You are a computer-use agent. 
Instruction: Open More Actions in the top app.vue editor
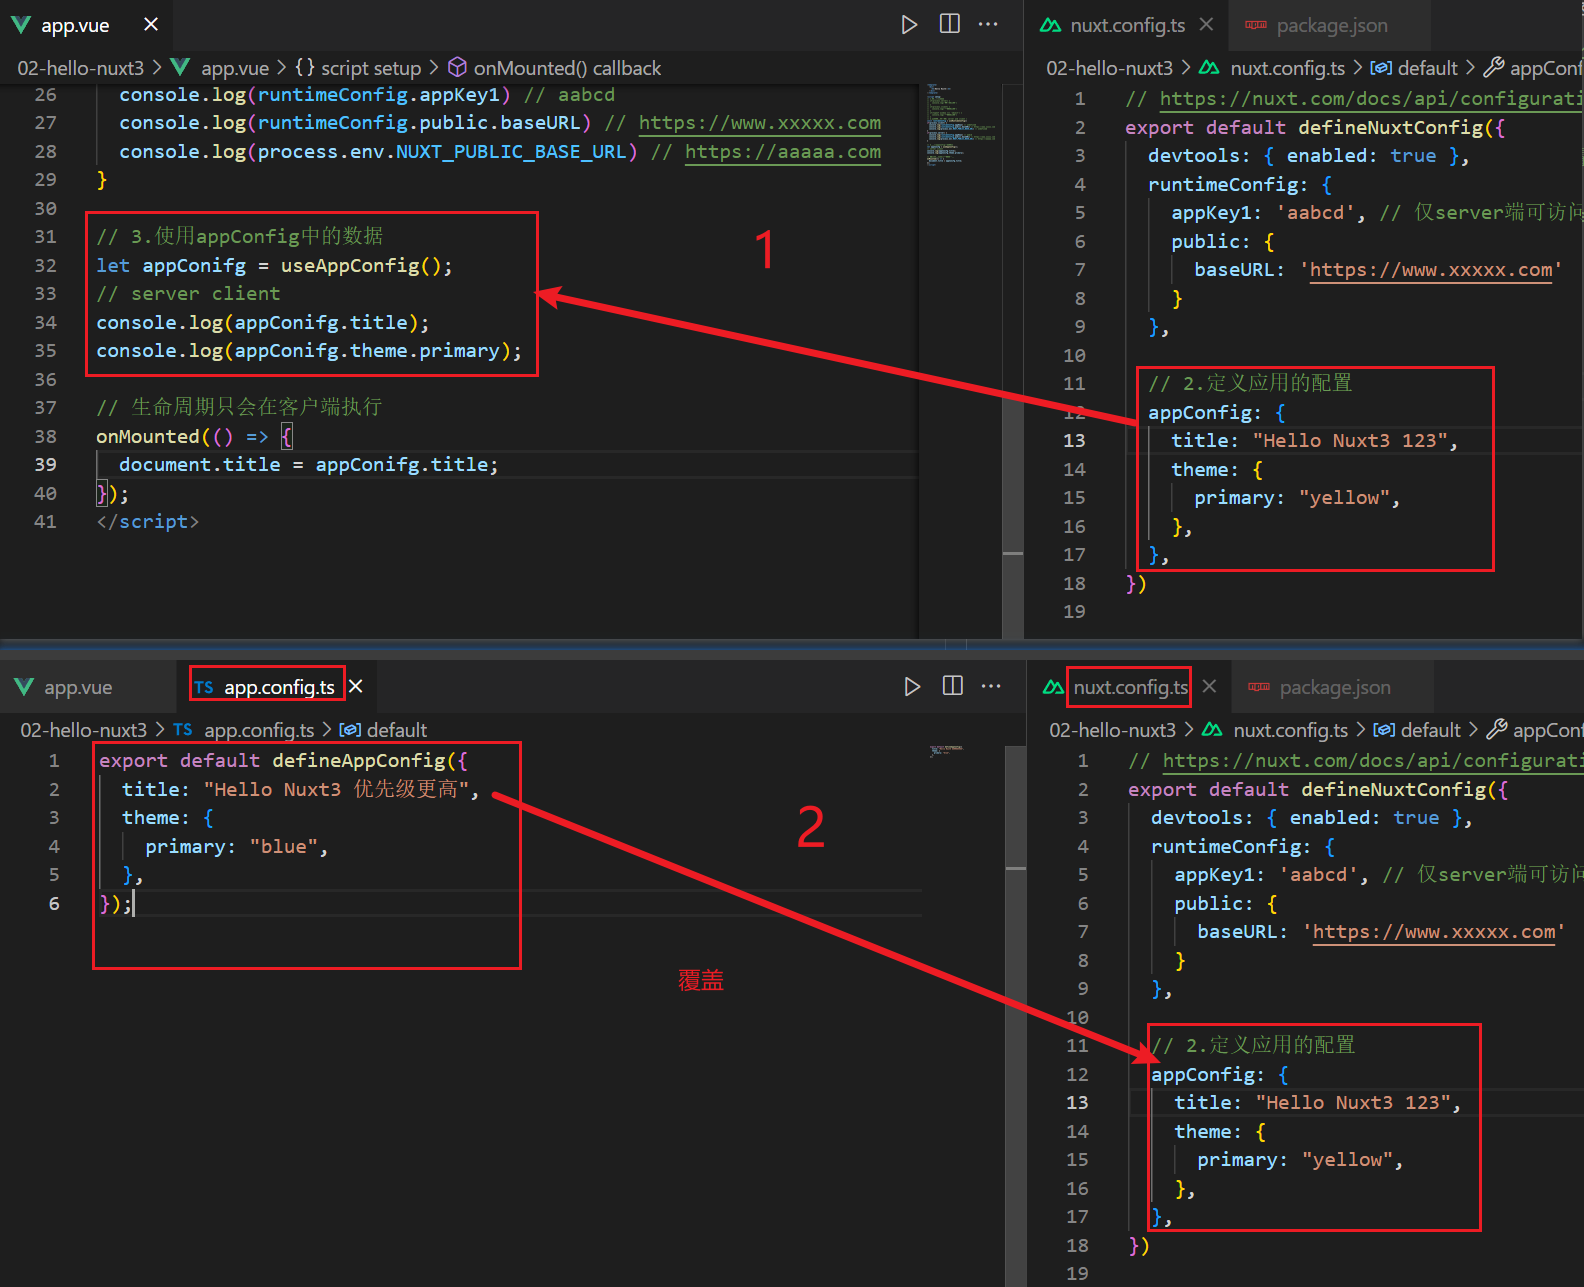click(988, 25)
